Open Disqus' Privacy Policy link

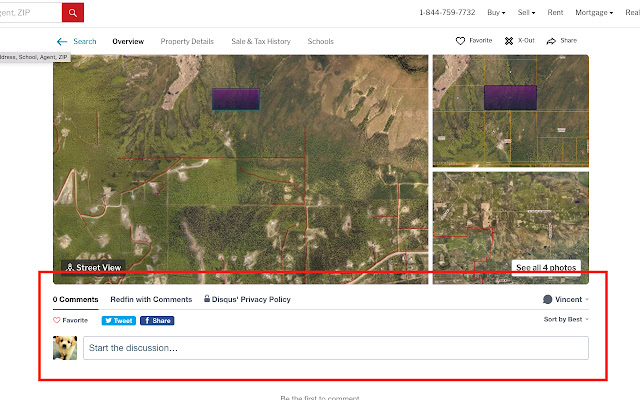247,299
